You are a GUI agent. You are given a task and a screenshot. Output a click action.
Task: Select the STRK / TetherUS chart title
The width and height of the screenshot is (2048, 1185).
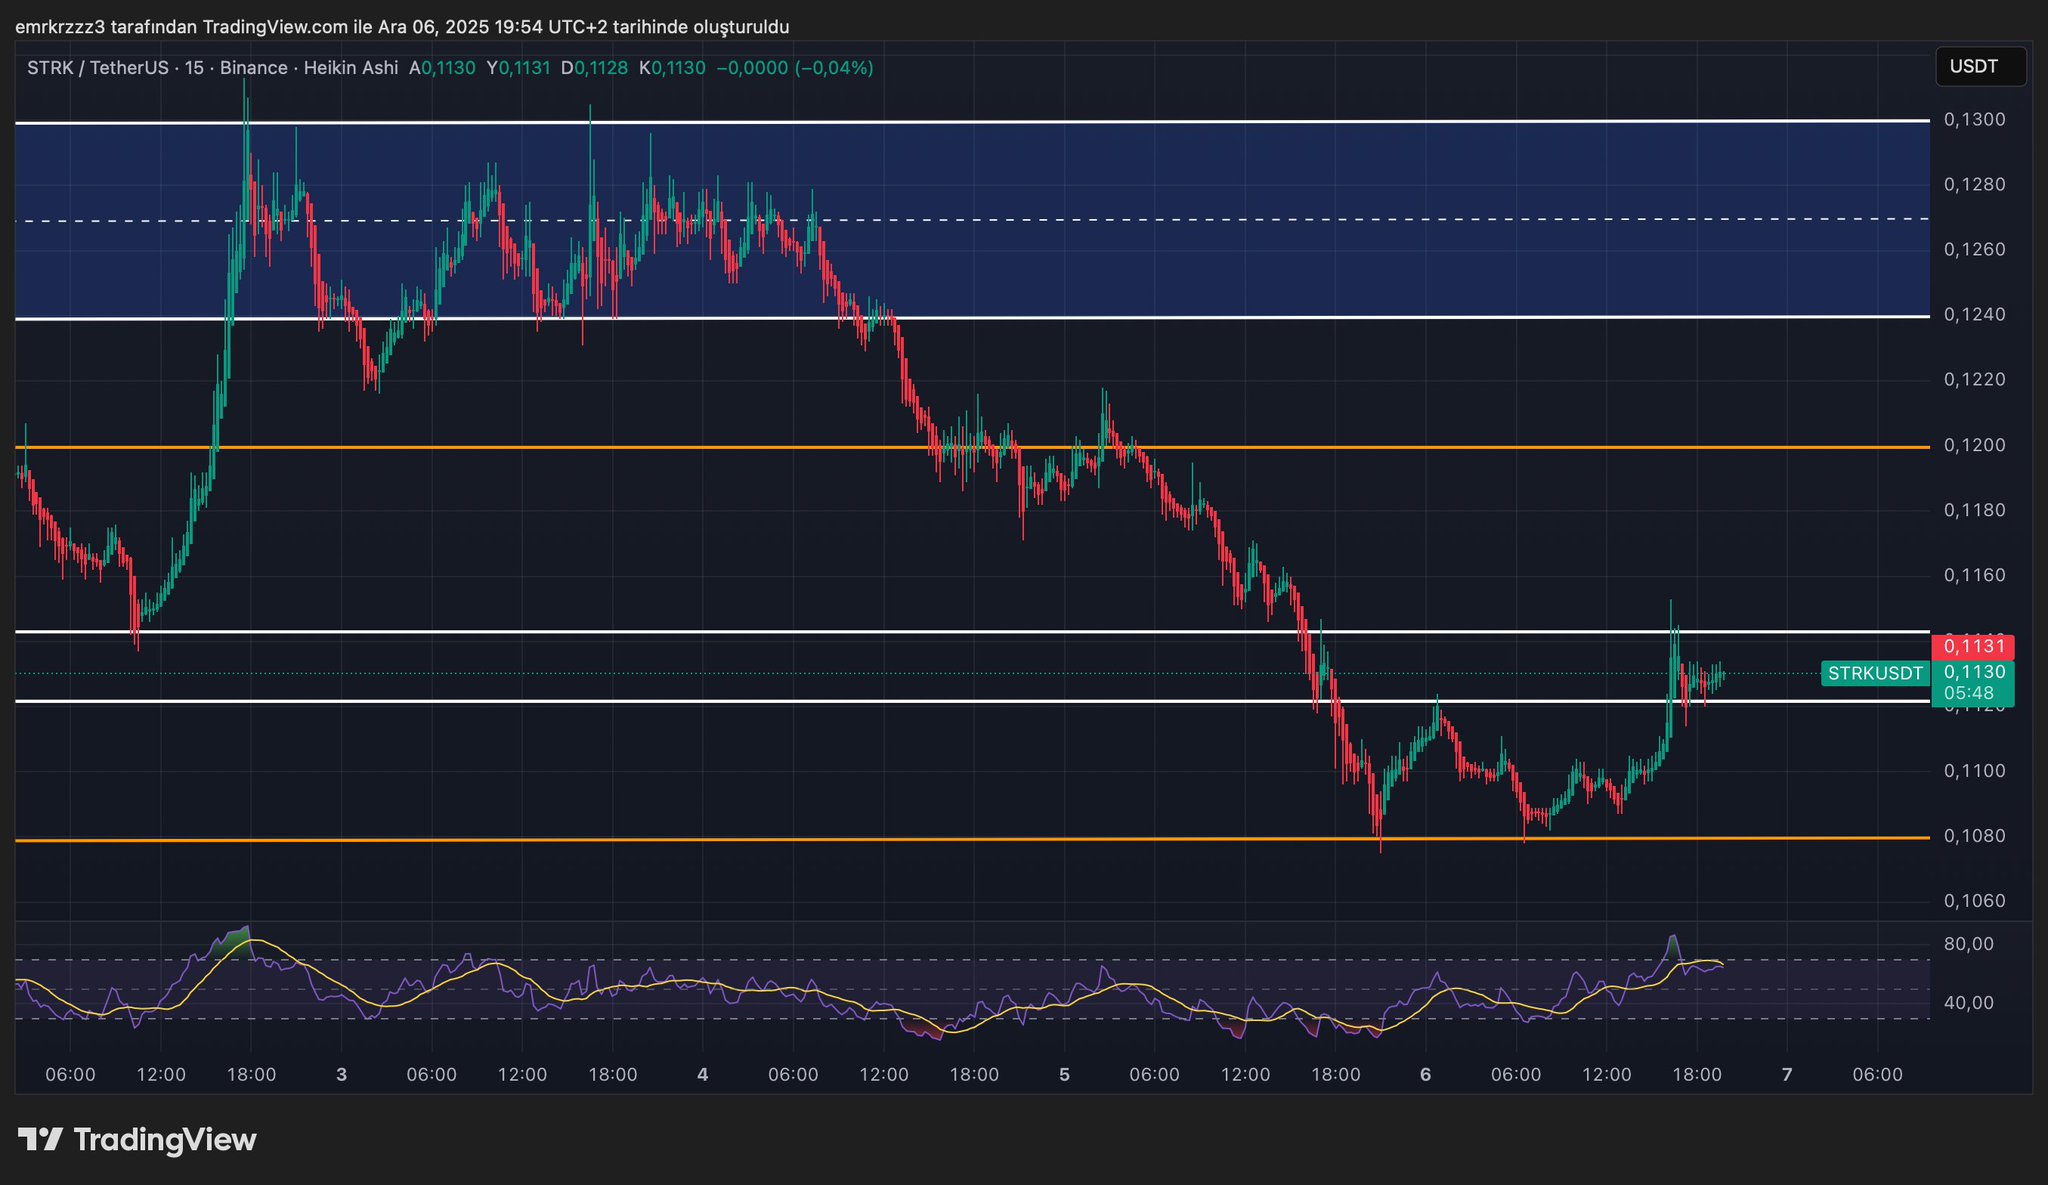[100, 68]
